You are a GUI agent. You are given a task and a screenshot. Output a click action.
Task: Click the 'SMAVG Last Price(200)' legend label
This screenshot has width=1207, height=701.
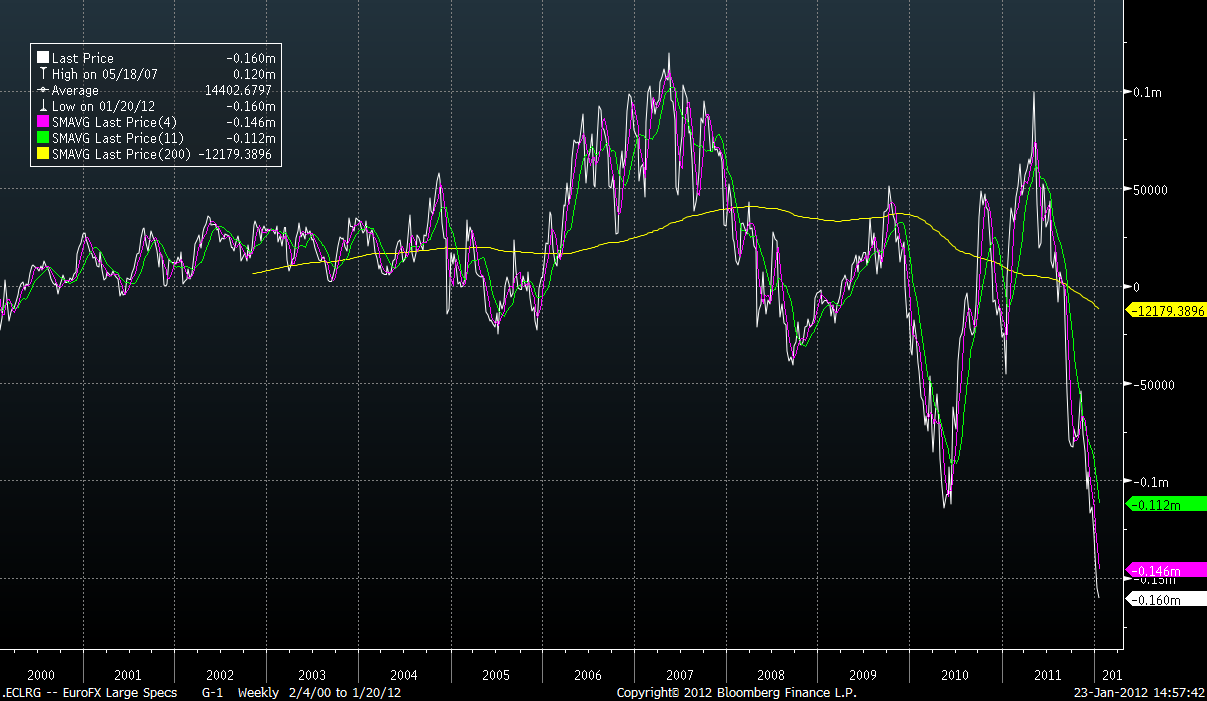point(122,155)
